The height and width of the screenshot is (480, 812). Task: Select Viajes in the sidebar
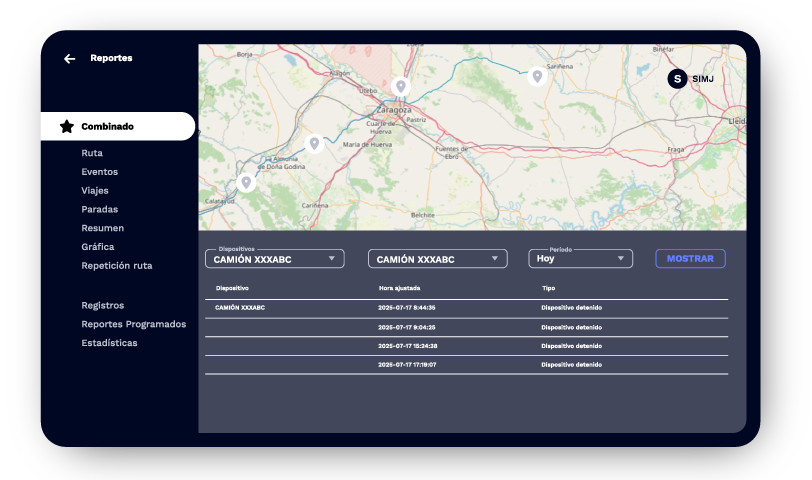click(x=95, y=190)
